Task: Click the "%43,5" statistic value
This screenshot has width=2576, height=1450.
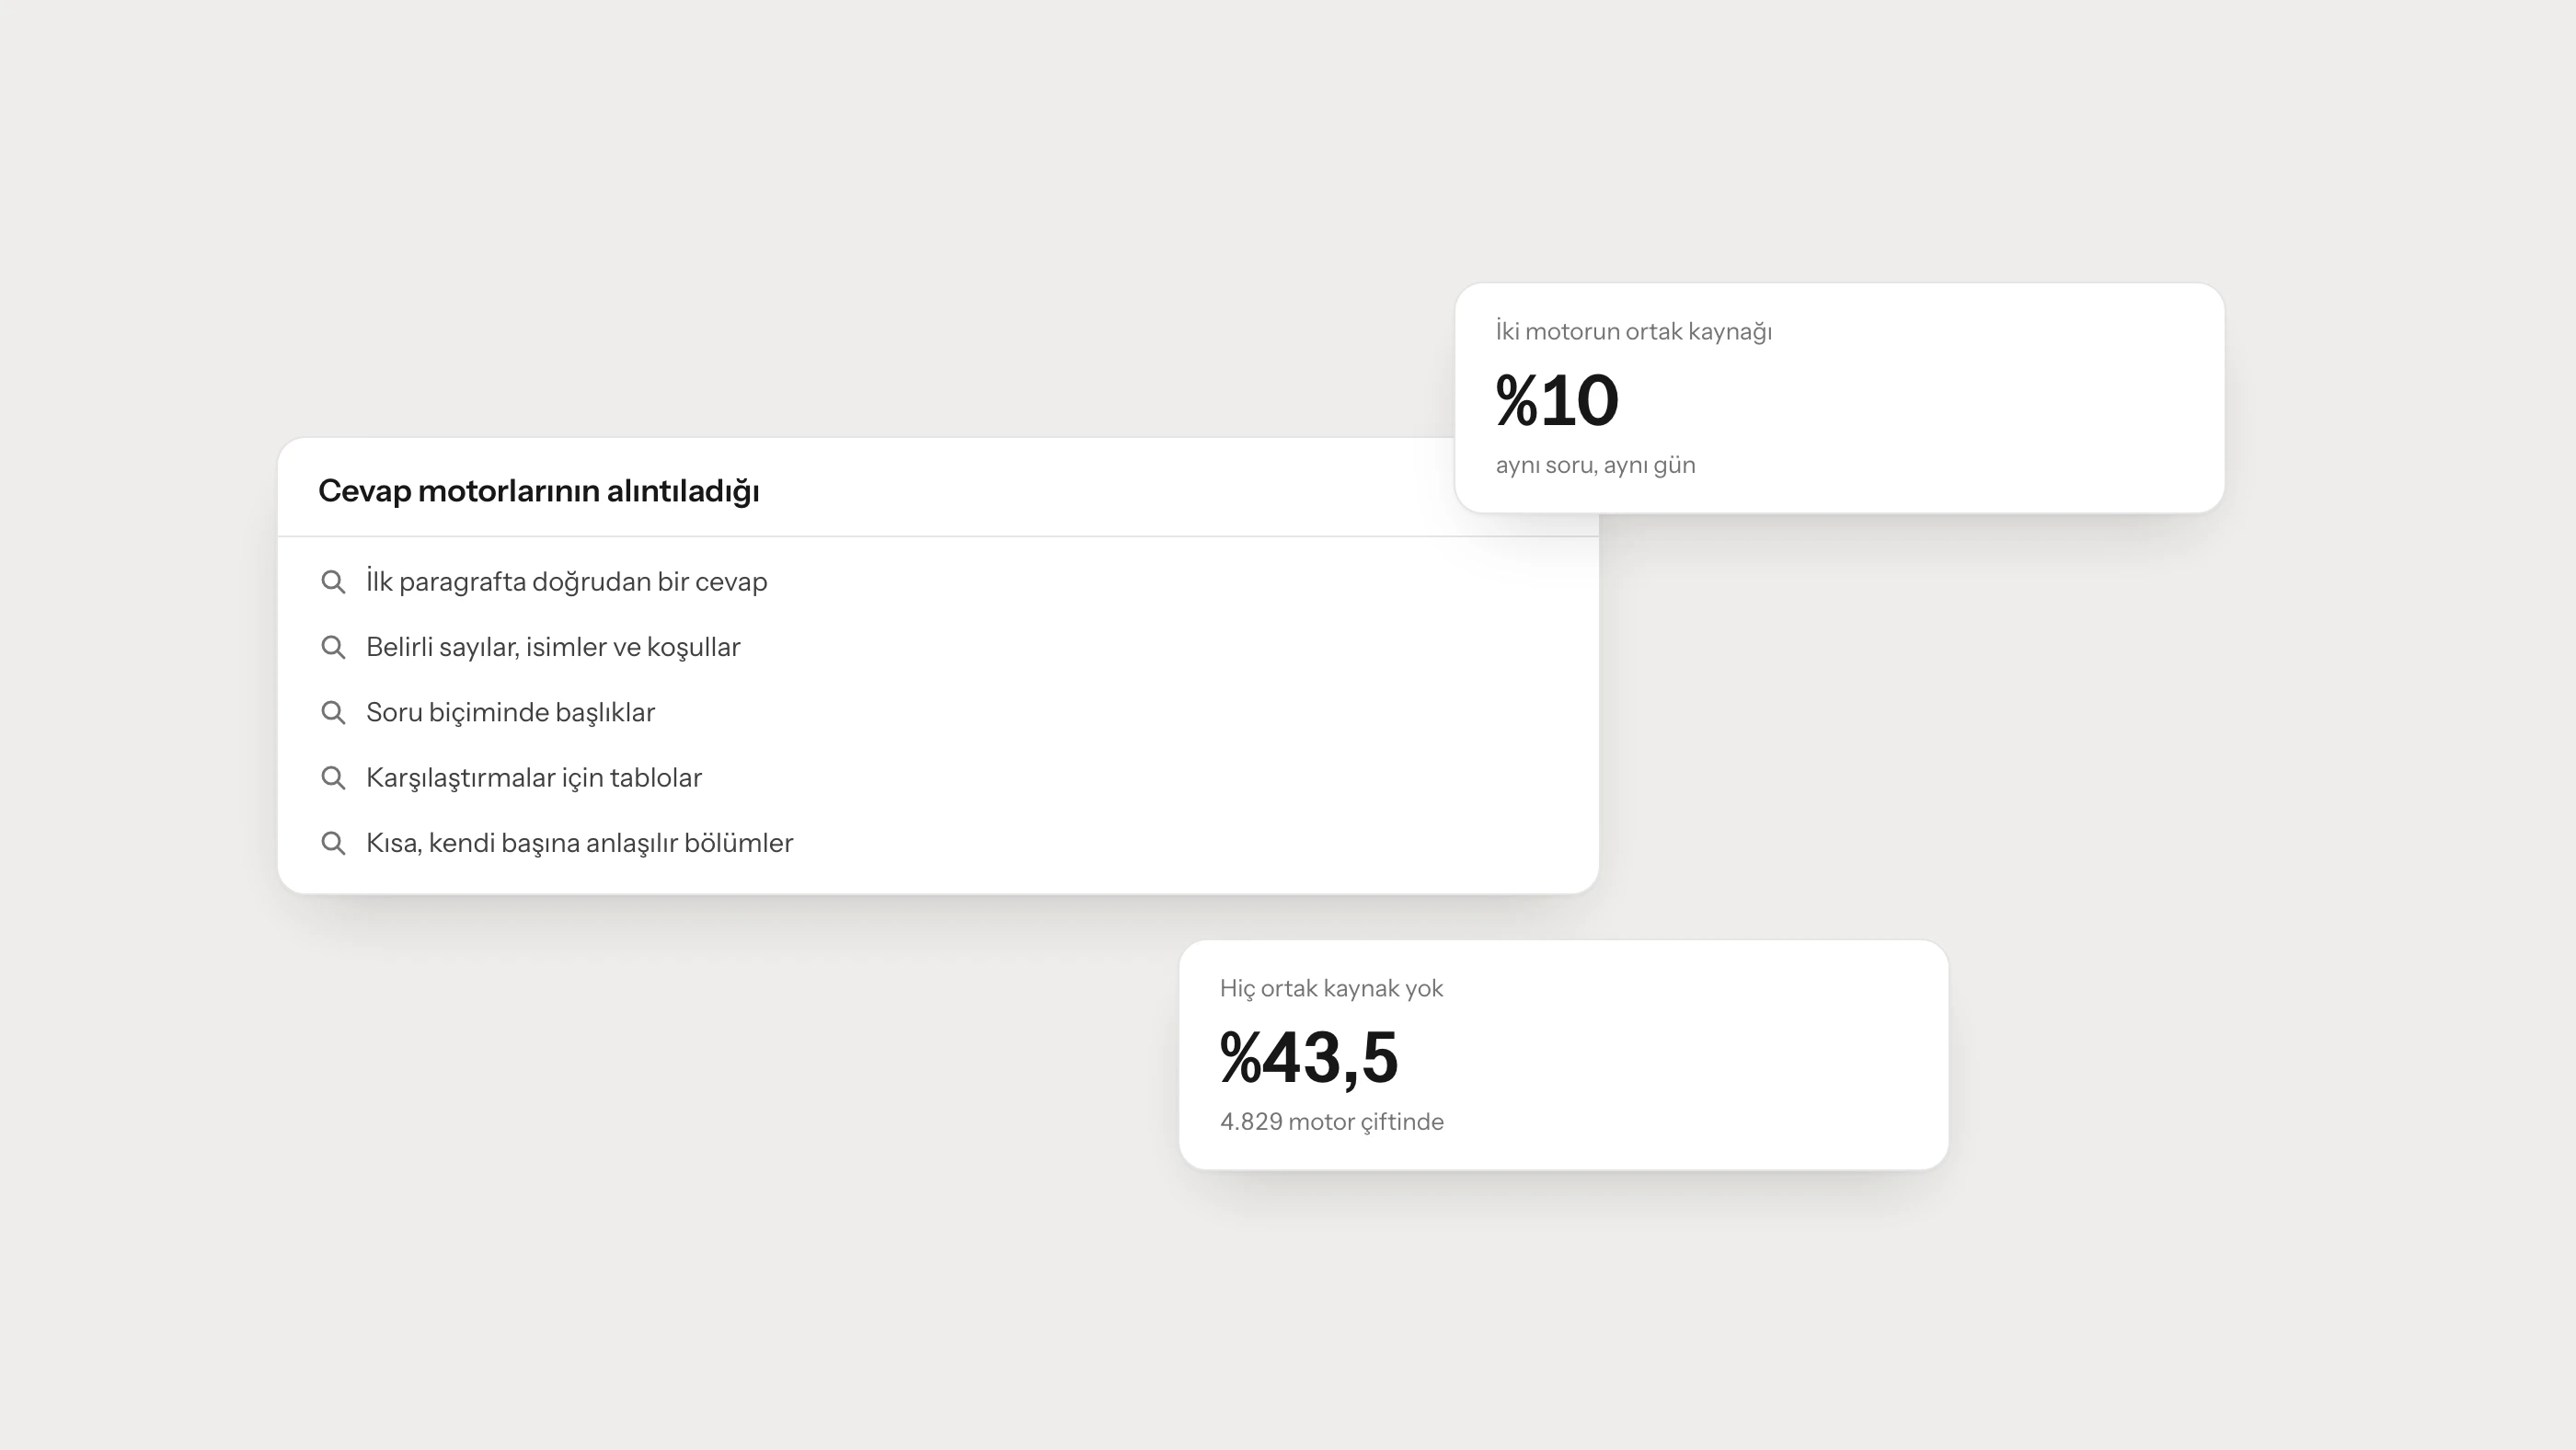Action: (1308, 1057)
